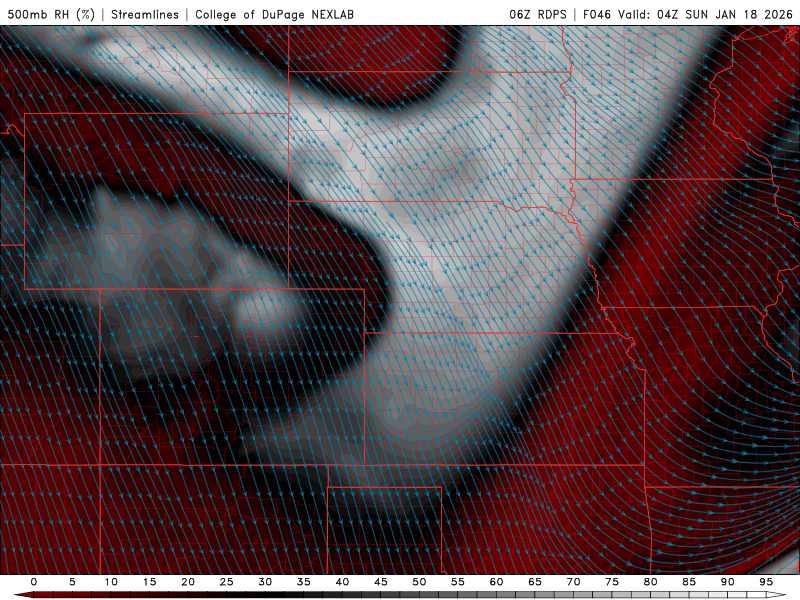Click the "40" value on the color scale
The width and height of the screenshot is (800, 600).
click(x=342, y=582)
